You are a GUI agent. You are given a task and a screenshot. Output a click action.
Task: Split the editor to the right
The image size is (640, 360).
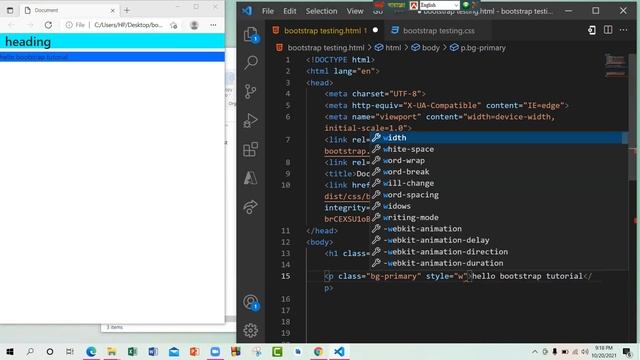tap(608, 30)
